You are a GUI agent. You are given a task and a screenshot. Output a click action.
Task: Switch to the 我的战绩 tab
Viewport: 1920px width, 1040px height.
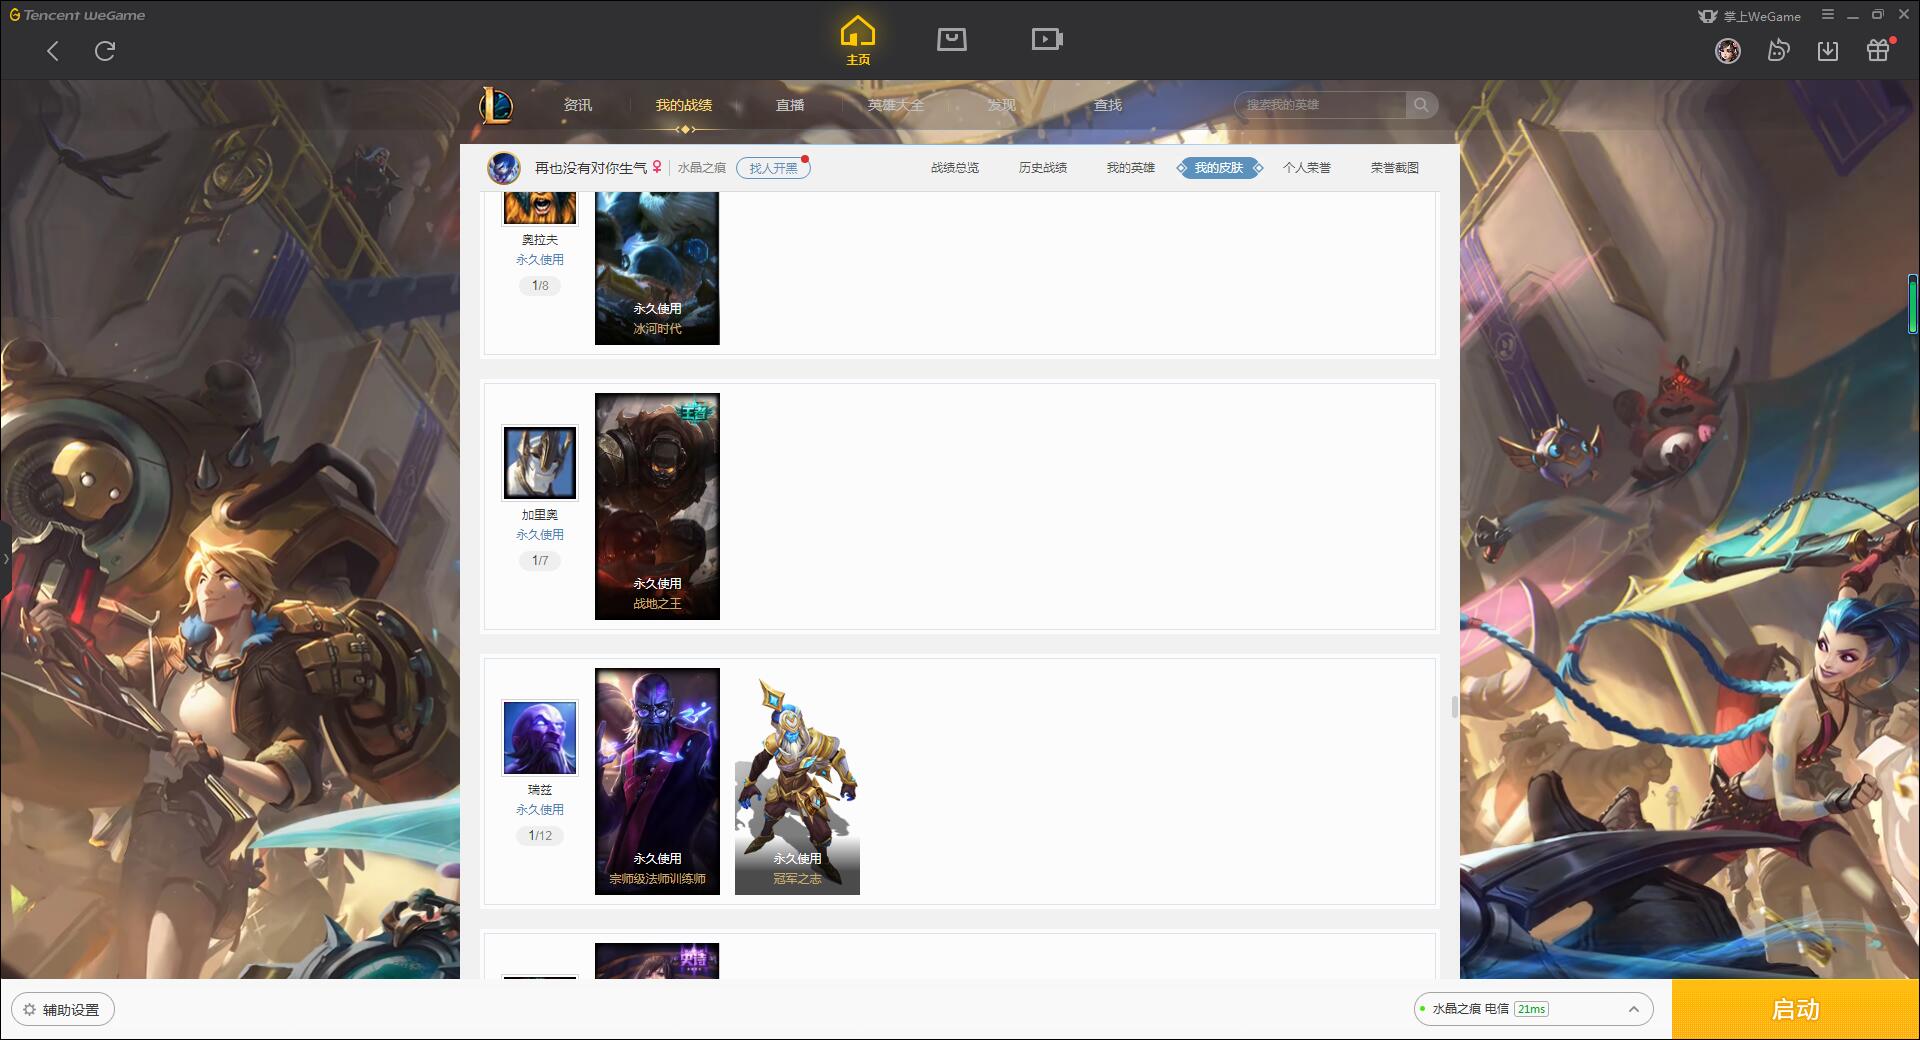tap(684, 105)
